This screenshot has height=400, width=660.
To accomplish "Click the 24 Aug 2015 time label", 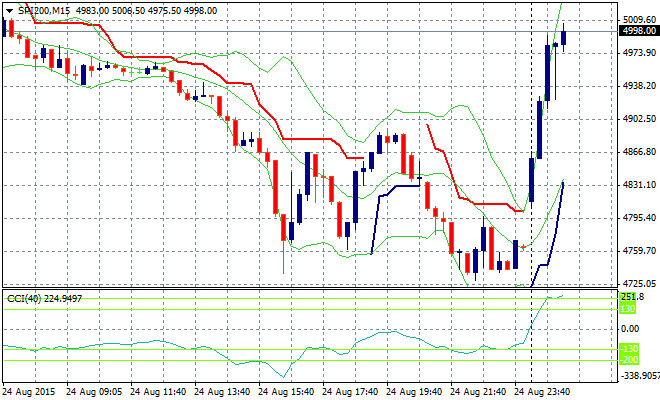I will (29, 392).
